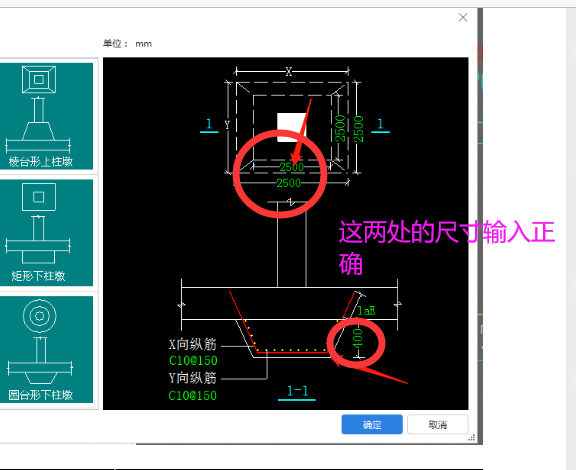
Task: Click the X向纵筋 label
Action: (x=192, y=344)
